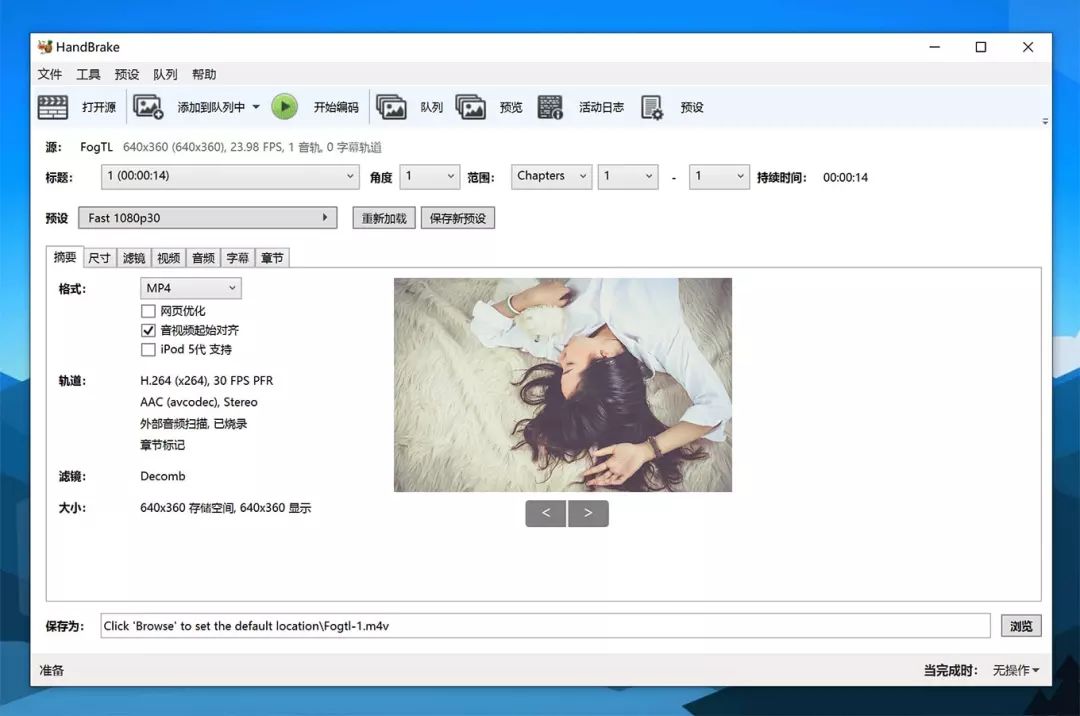This screenshot has width=1080, height=716.
Task: Switch to the 视频 tab
Action: (x=168, y=257)
